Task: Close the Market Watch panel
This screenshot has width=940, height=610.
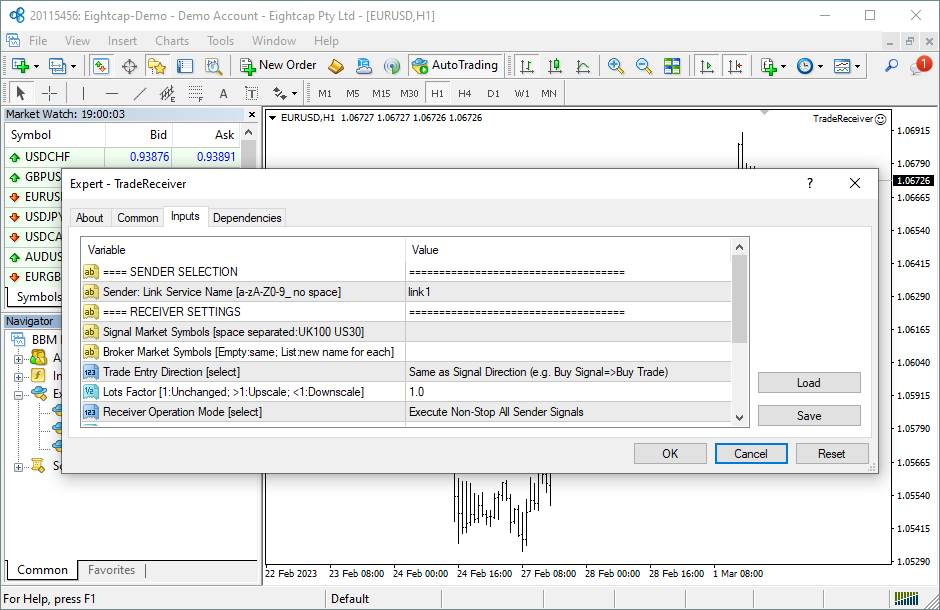Action: (x=252, y=114)
